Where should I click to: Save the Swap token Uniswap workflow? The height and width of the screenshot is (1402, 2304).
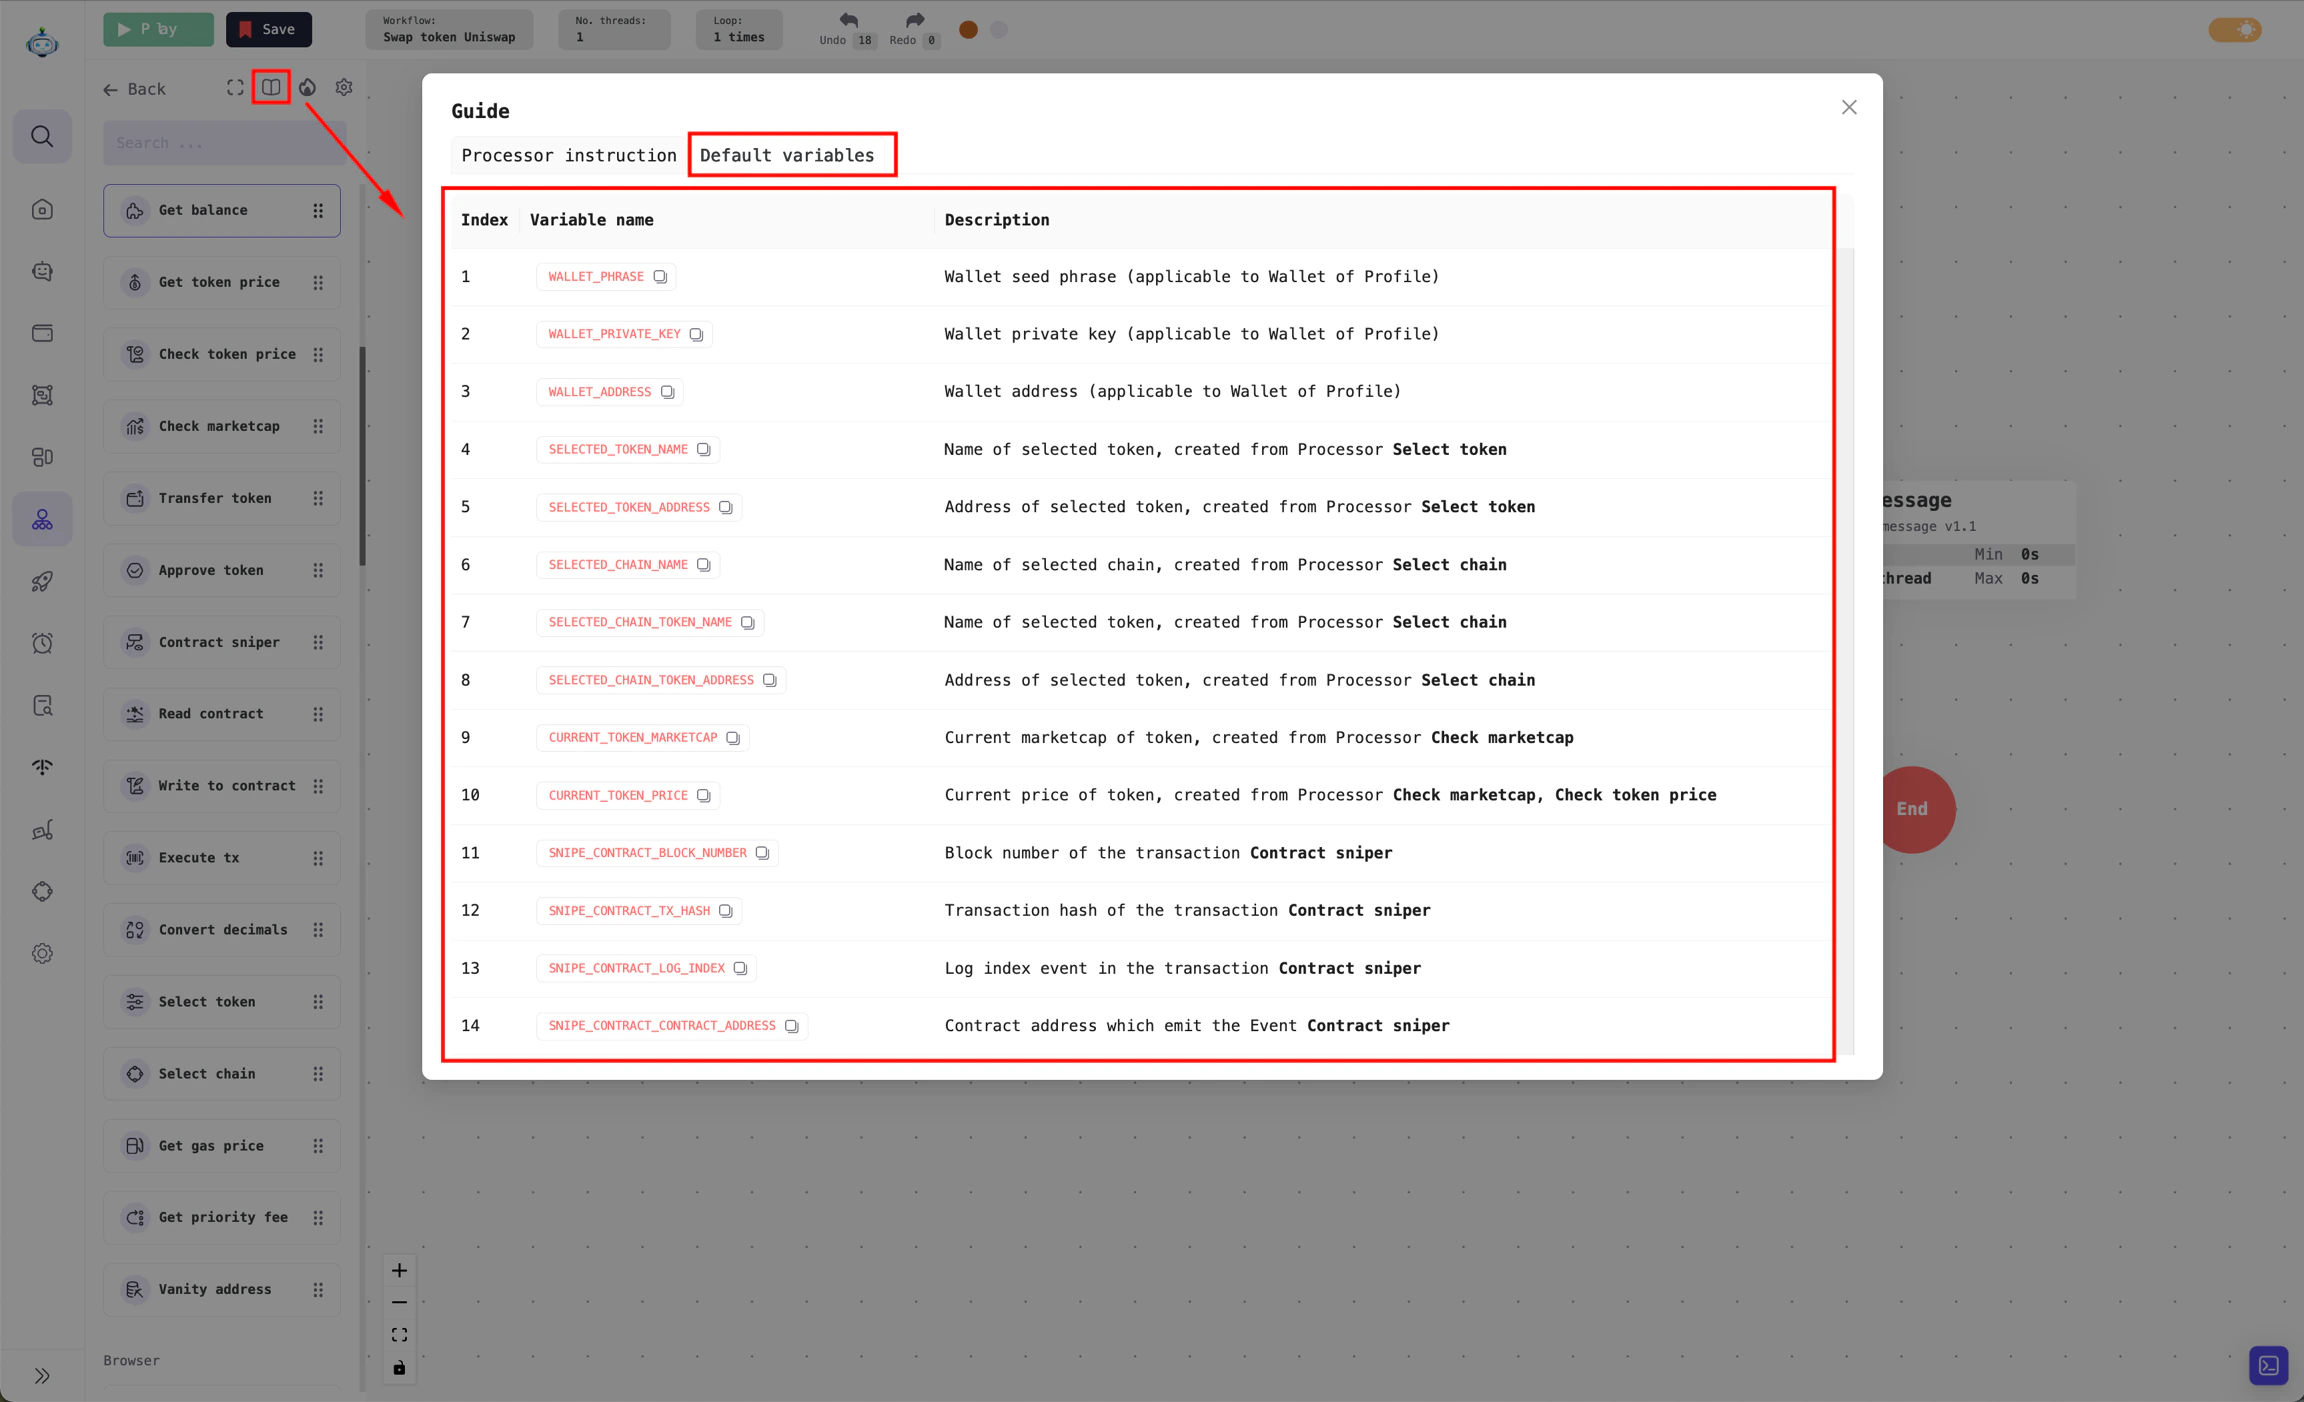[x=268, y=29]
